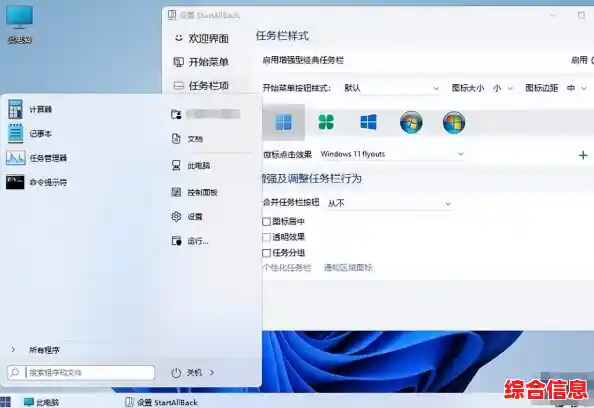Open This PC (此电脑) in start menu
594x408 pixels.
[x=191, y=166]
